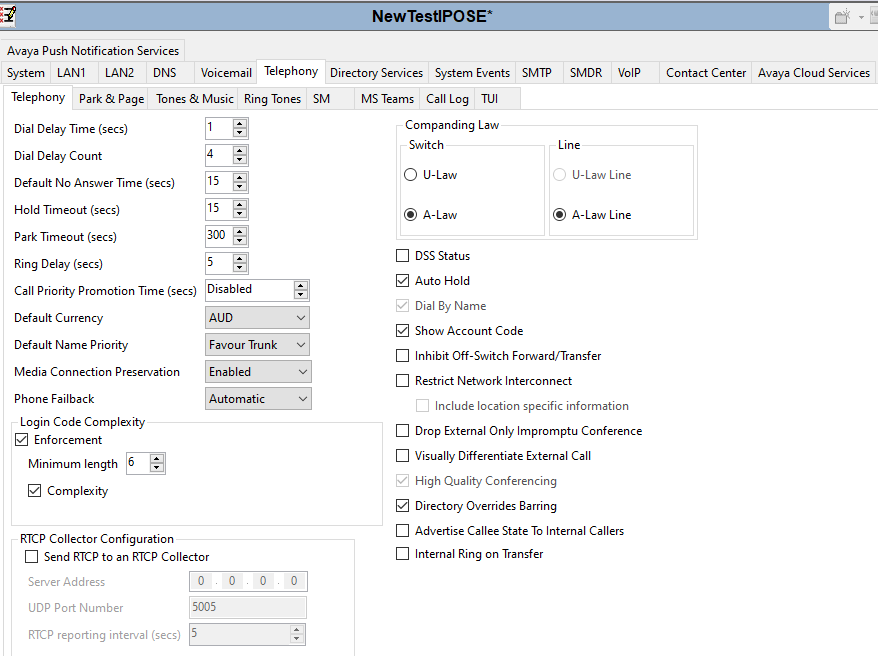The width and height of the screenshot is (878, 656).
Task: Select A-Law switch companding option
Action: 410,215
